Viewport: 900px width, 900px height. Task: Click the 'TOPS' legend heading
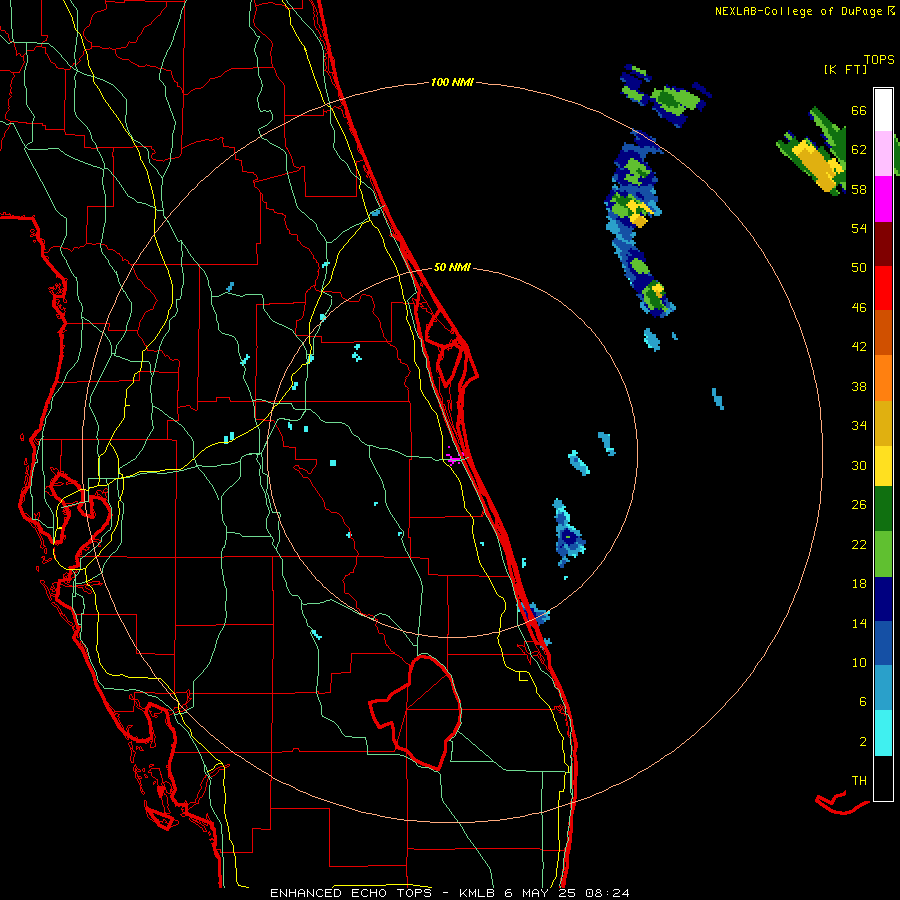coord(879,60)
